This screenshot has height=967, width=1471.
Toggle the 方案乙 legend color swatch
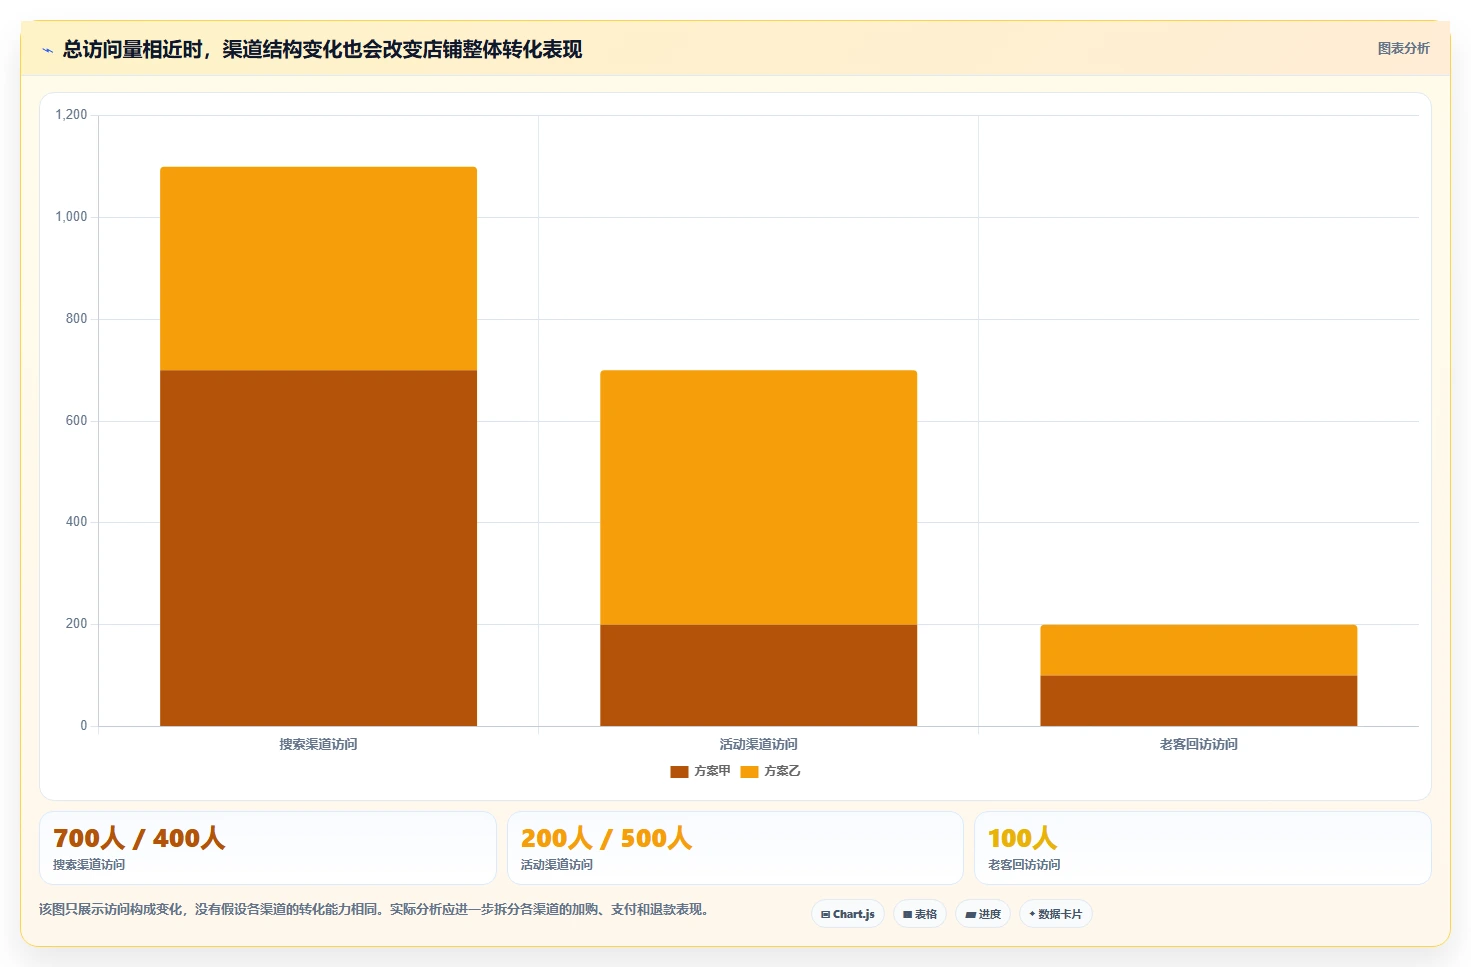(749, 771)
